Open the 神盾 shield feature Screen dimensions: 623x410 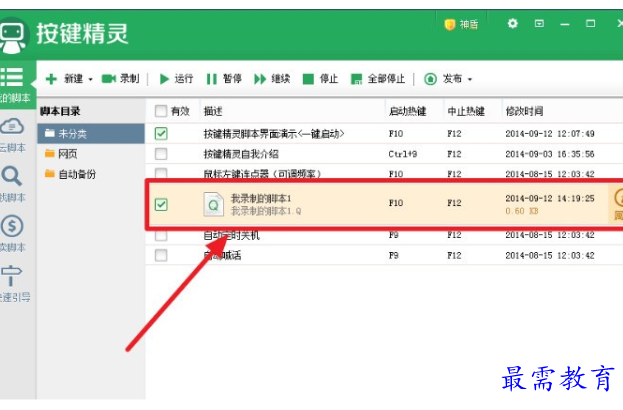coord(461,25)
